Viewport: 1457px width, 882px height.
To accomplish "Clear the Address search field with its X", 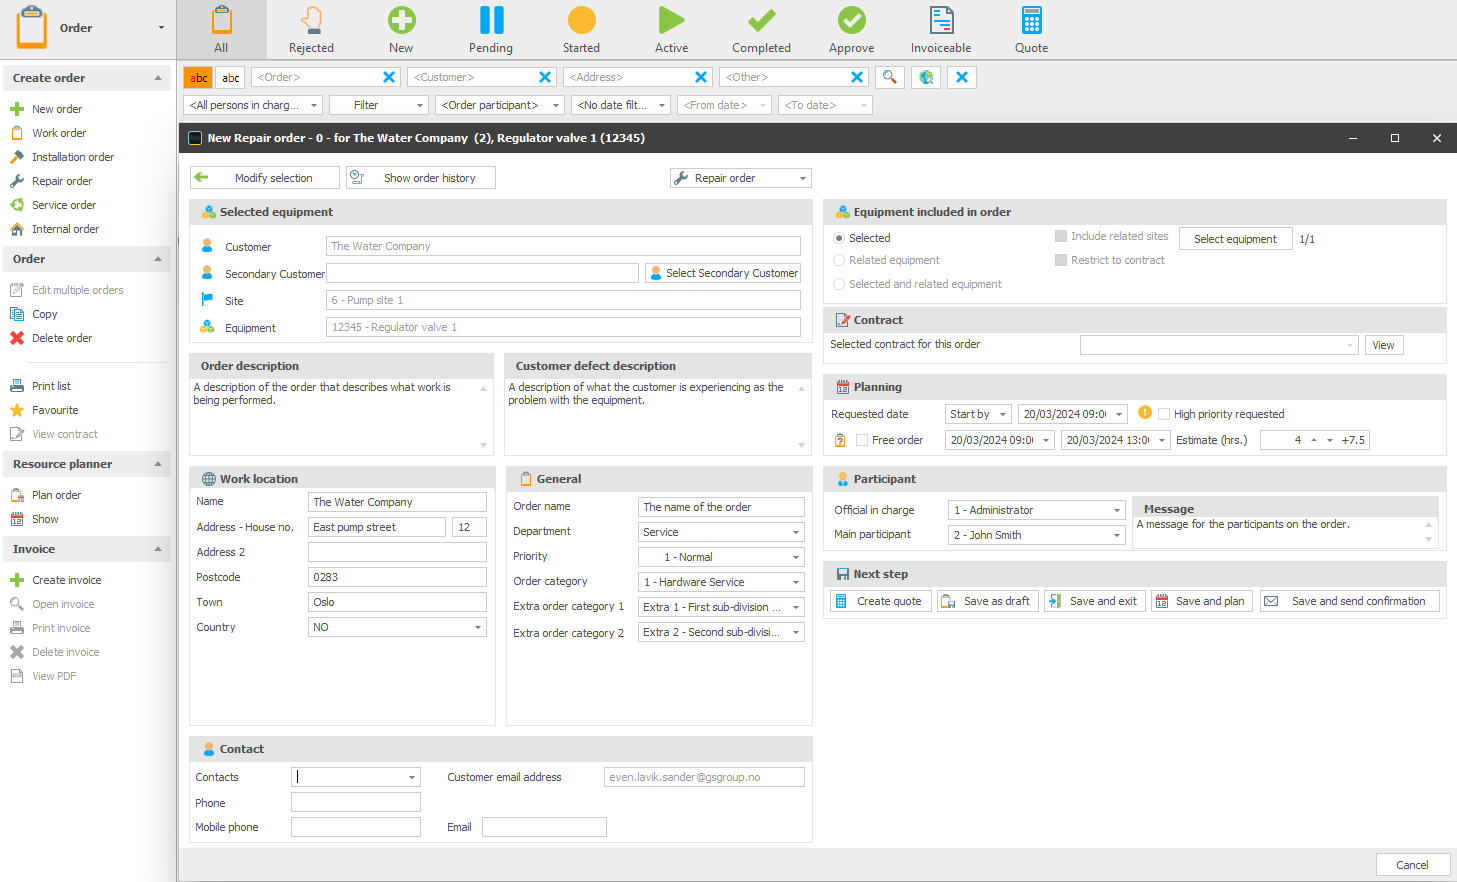I will pyautogui.click(x=701, y=77).
